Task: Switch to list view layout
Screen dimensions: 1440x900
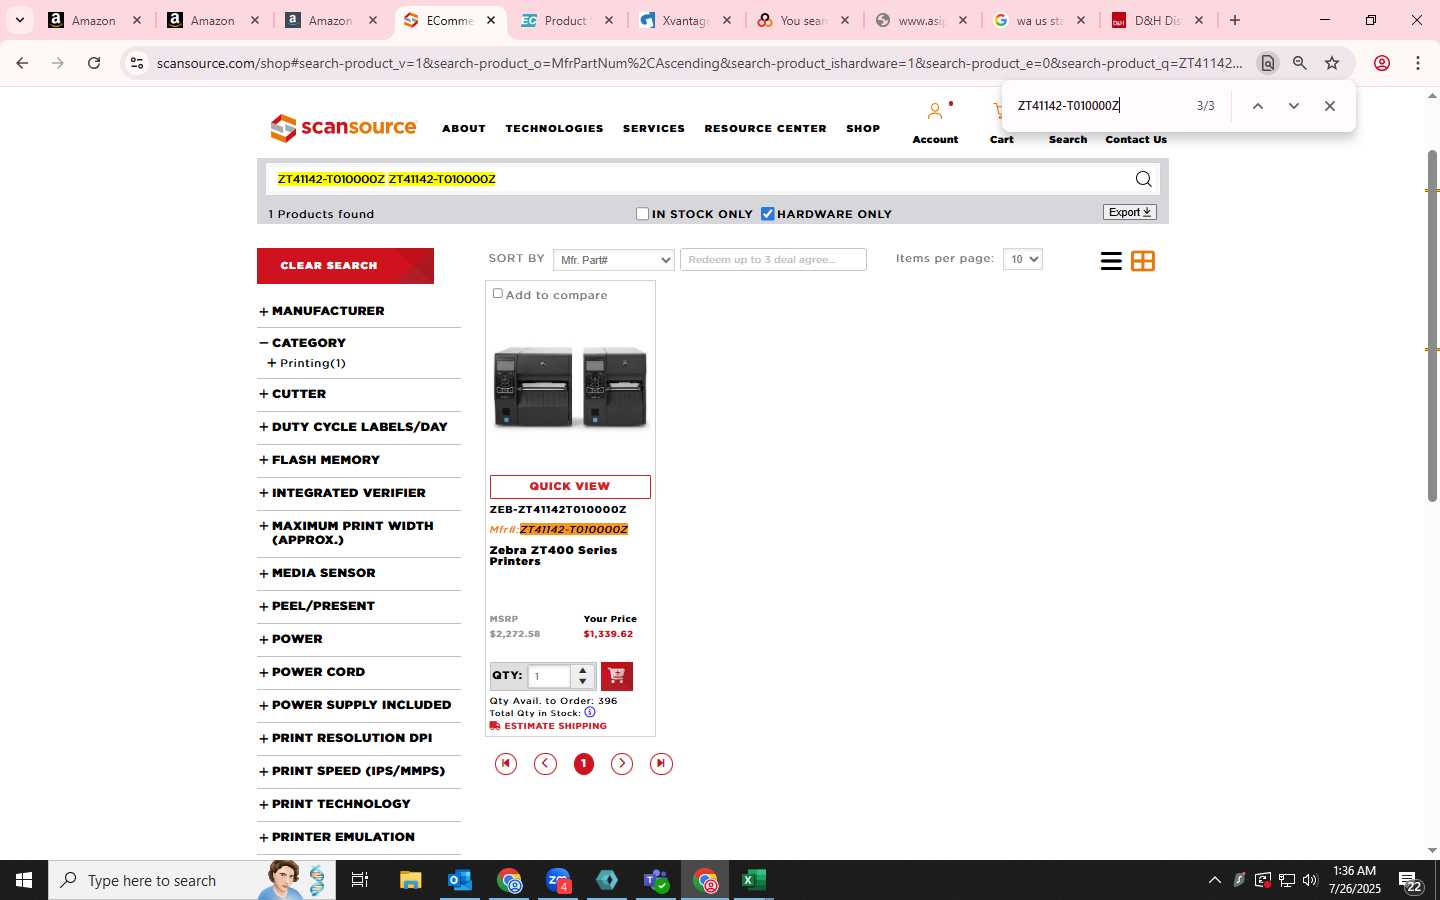Action: (x=1111, y=261)
